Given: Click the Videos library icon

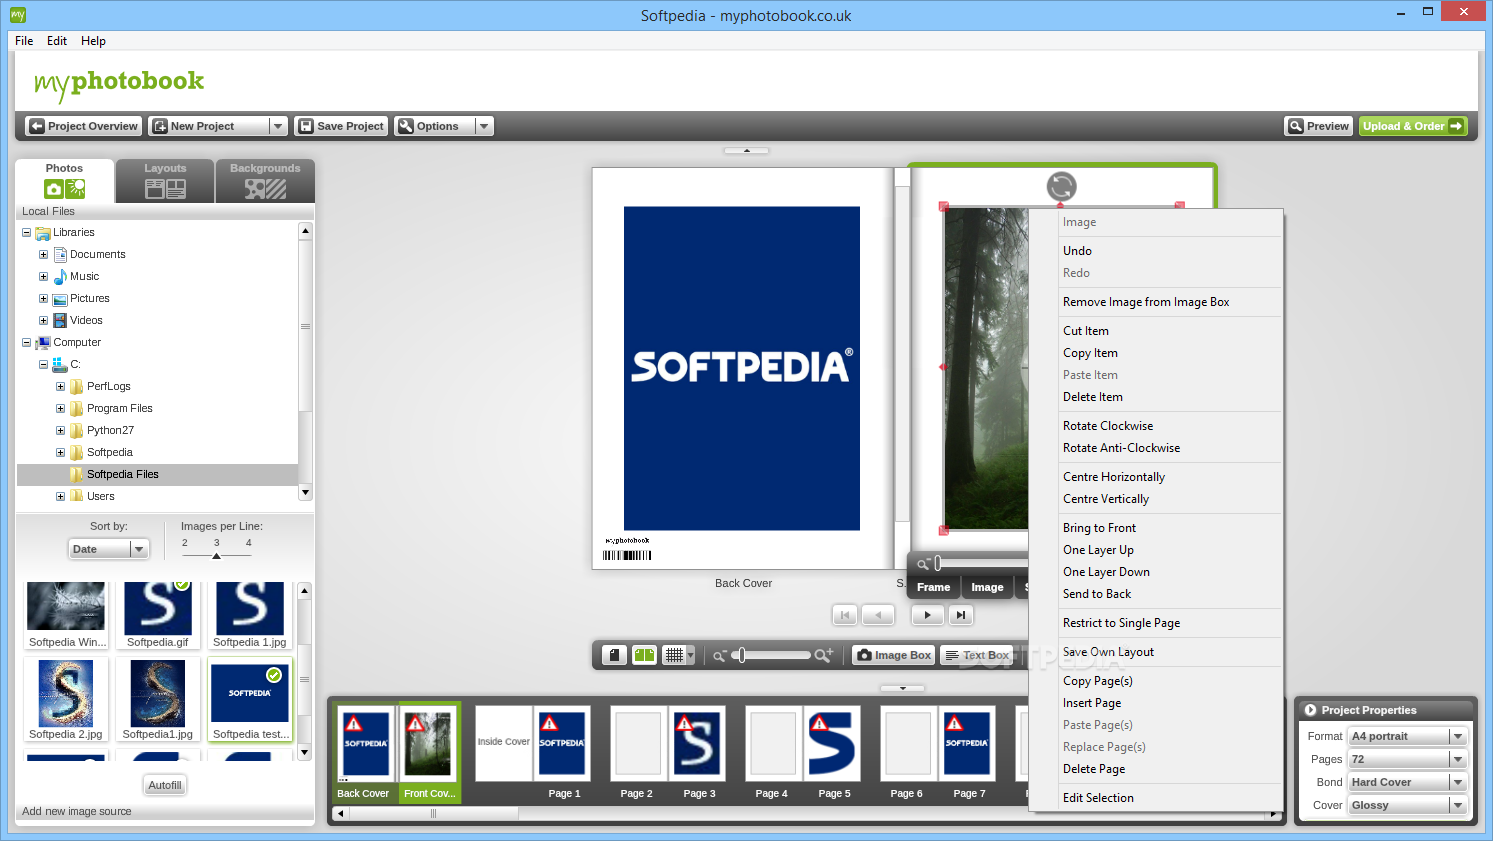Looking at the screenshot, I should [x=60, y=321].
